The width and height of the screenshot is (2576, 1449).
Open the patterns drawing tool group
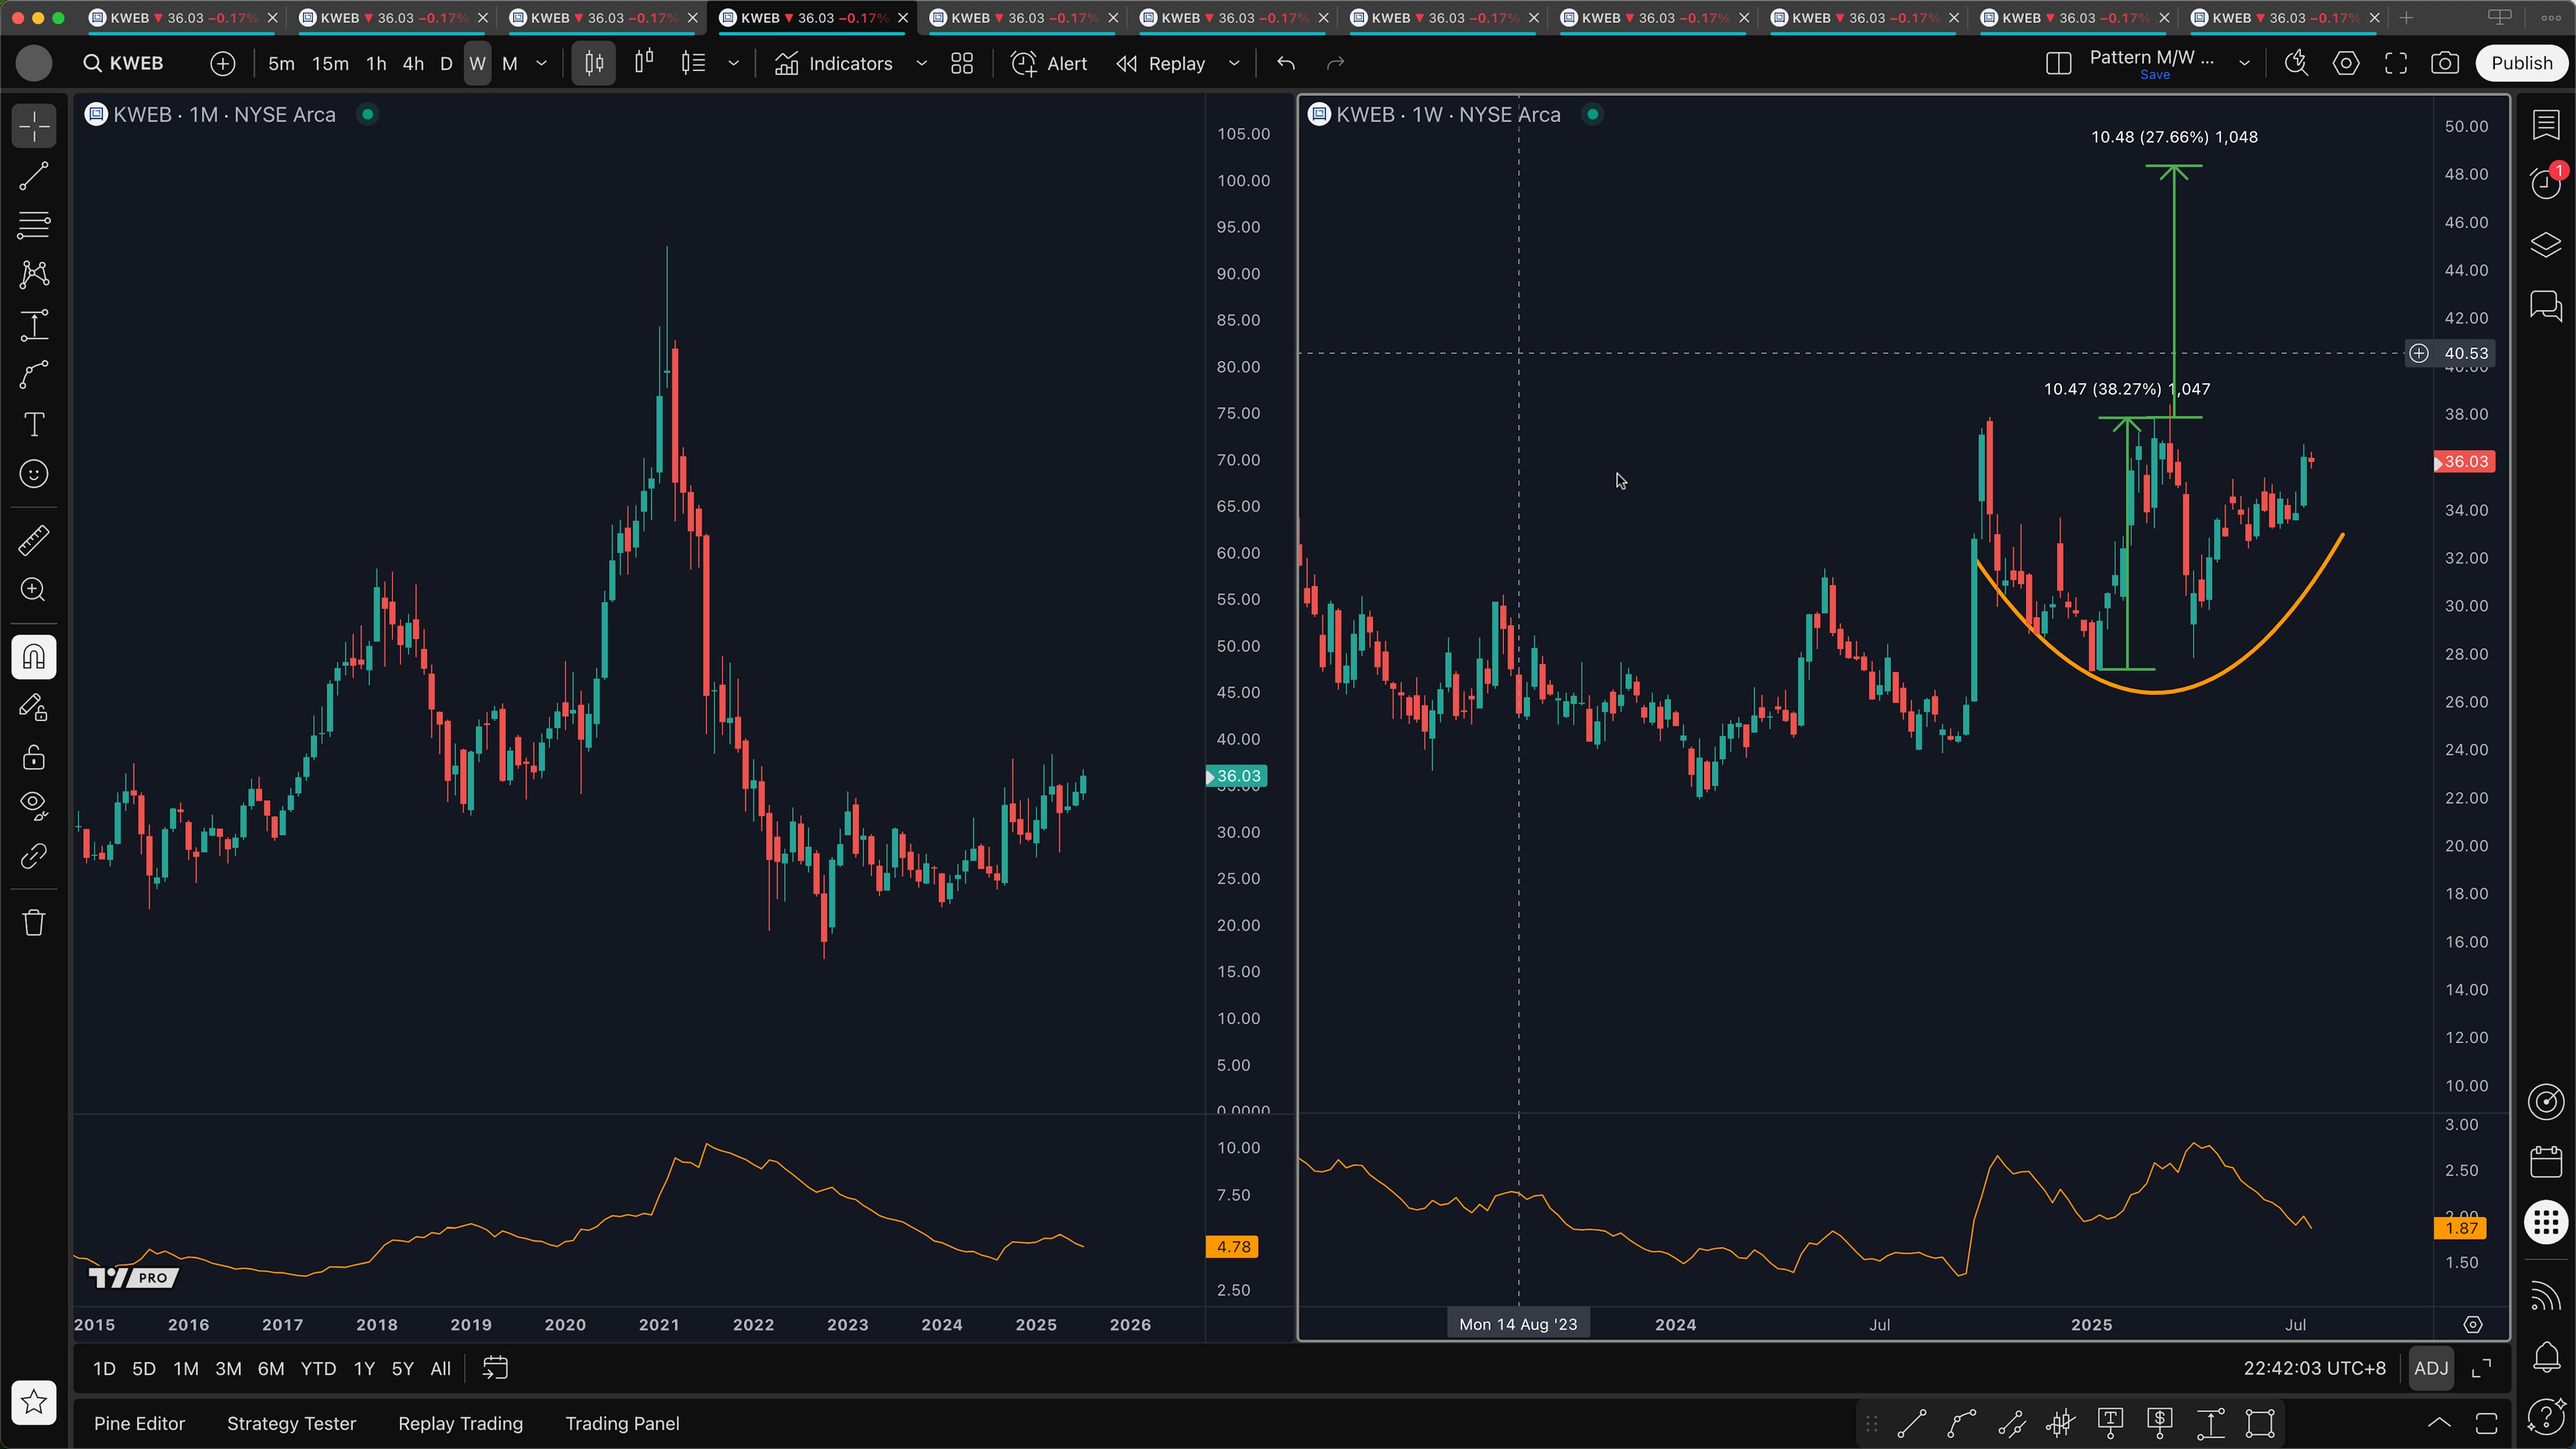tap(34, 275)
